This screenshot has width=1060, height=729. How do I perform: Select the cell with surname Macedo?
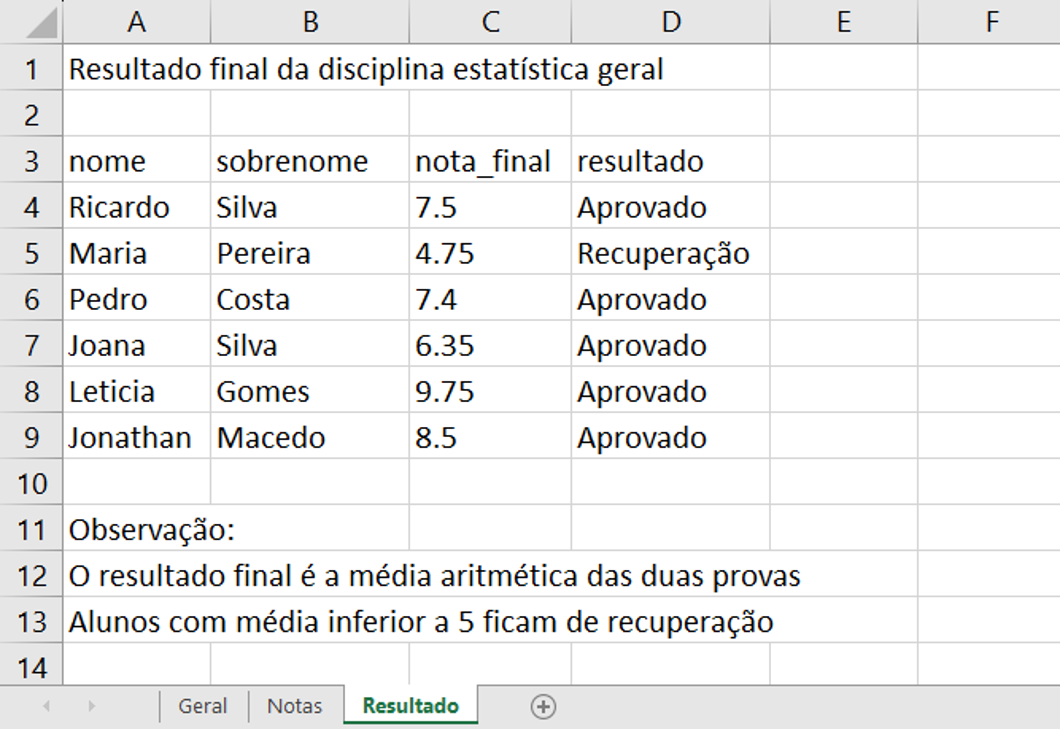click(310, 438)
